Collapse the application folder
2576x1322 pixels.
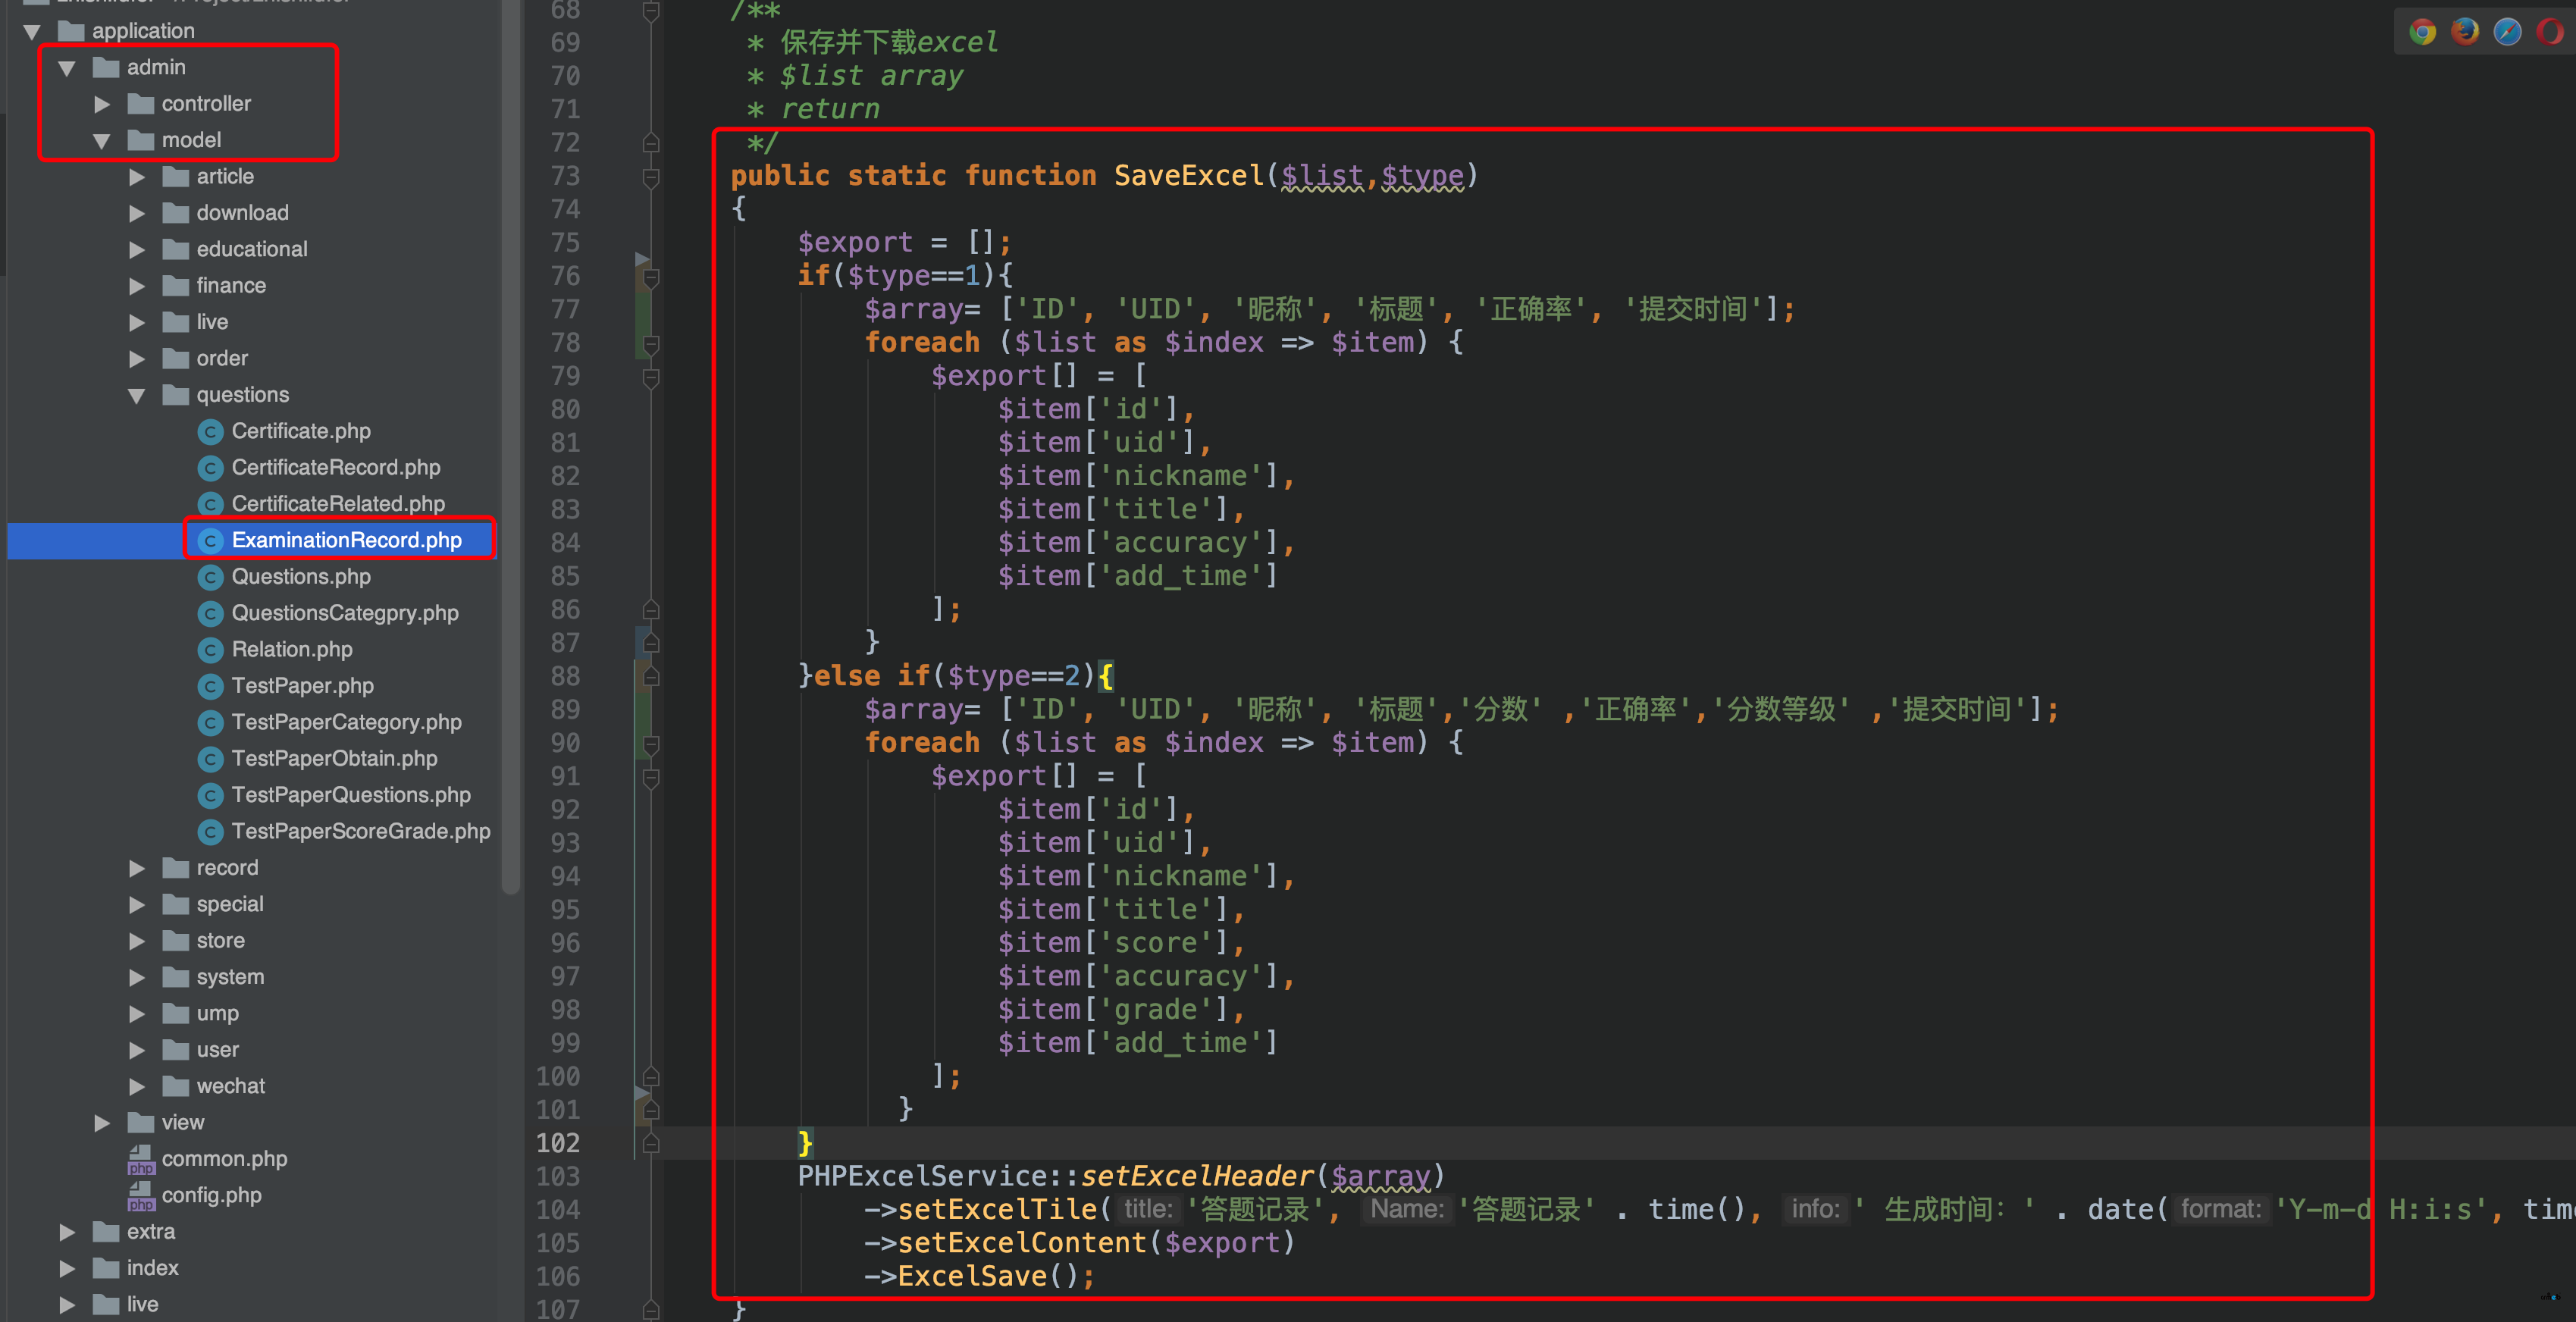coord(32,31)
